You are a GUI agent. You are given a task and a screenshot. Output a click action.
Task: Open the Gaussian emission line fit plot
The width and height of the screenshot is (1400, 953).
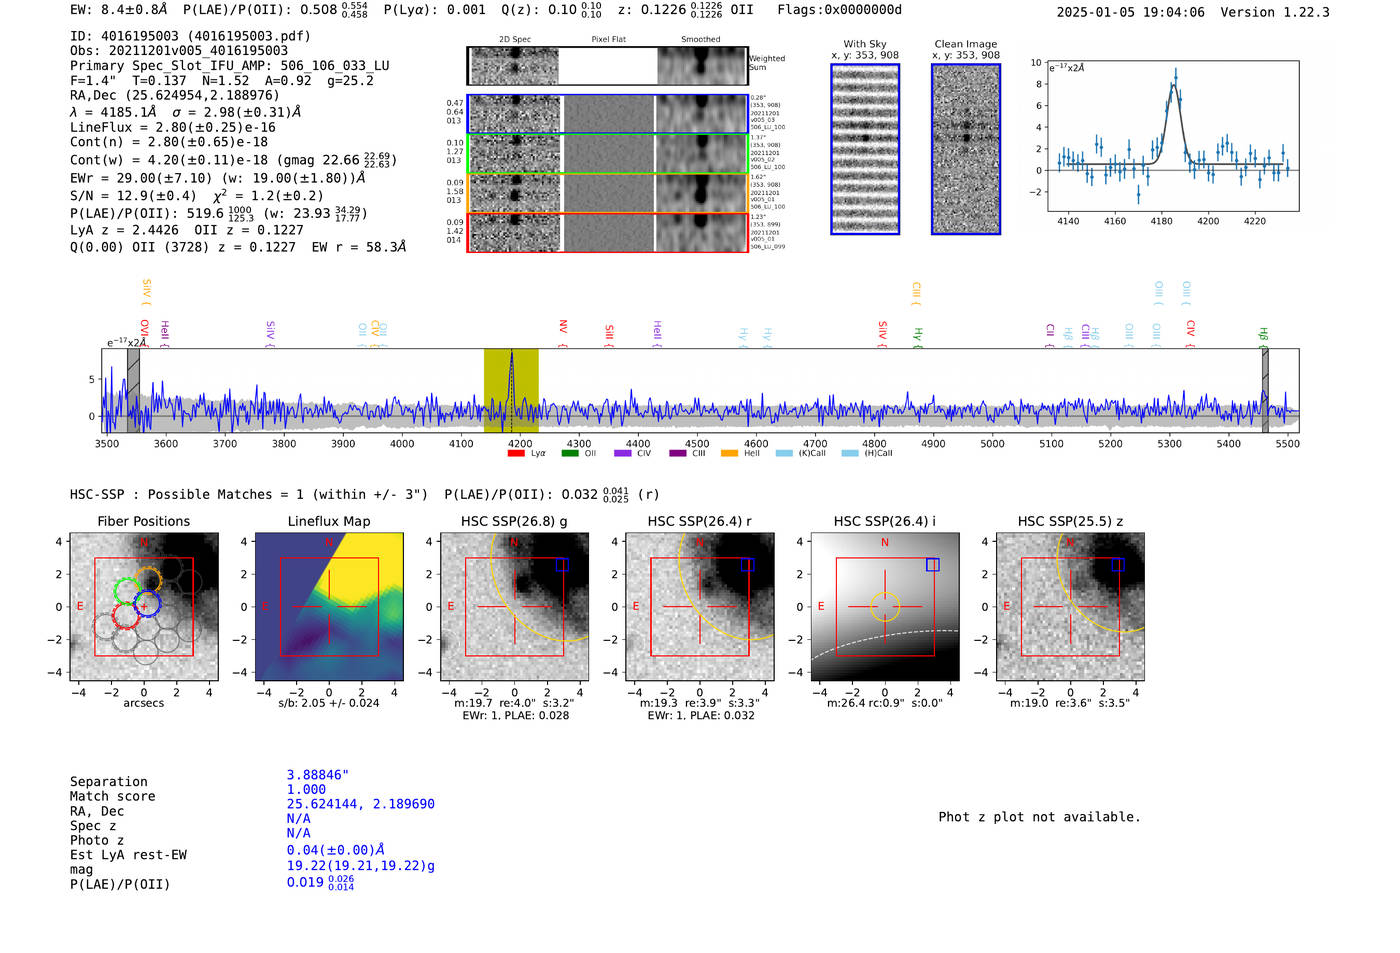[x=1173, y=135]
